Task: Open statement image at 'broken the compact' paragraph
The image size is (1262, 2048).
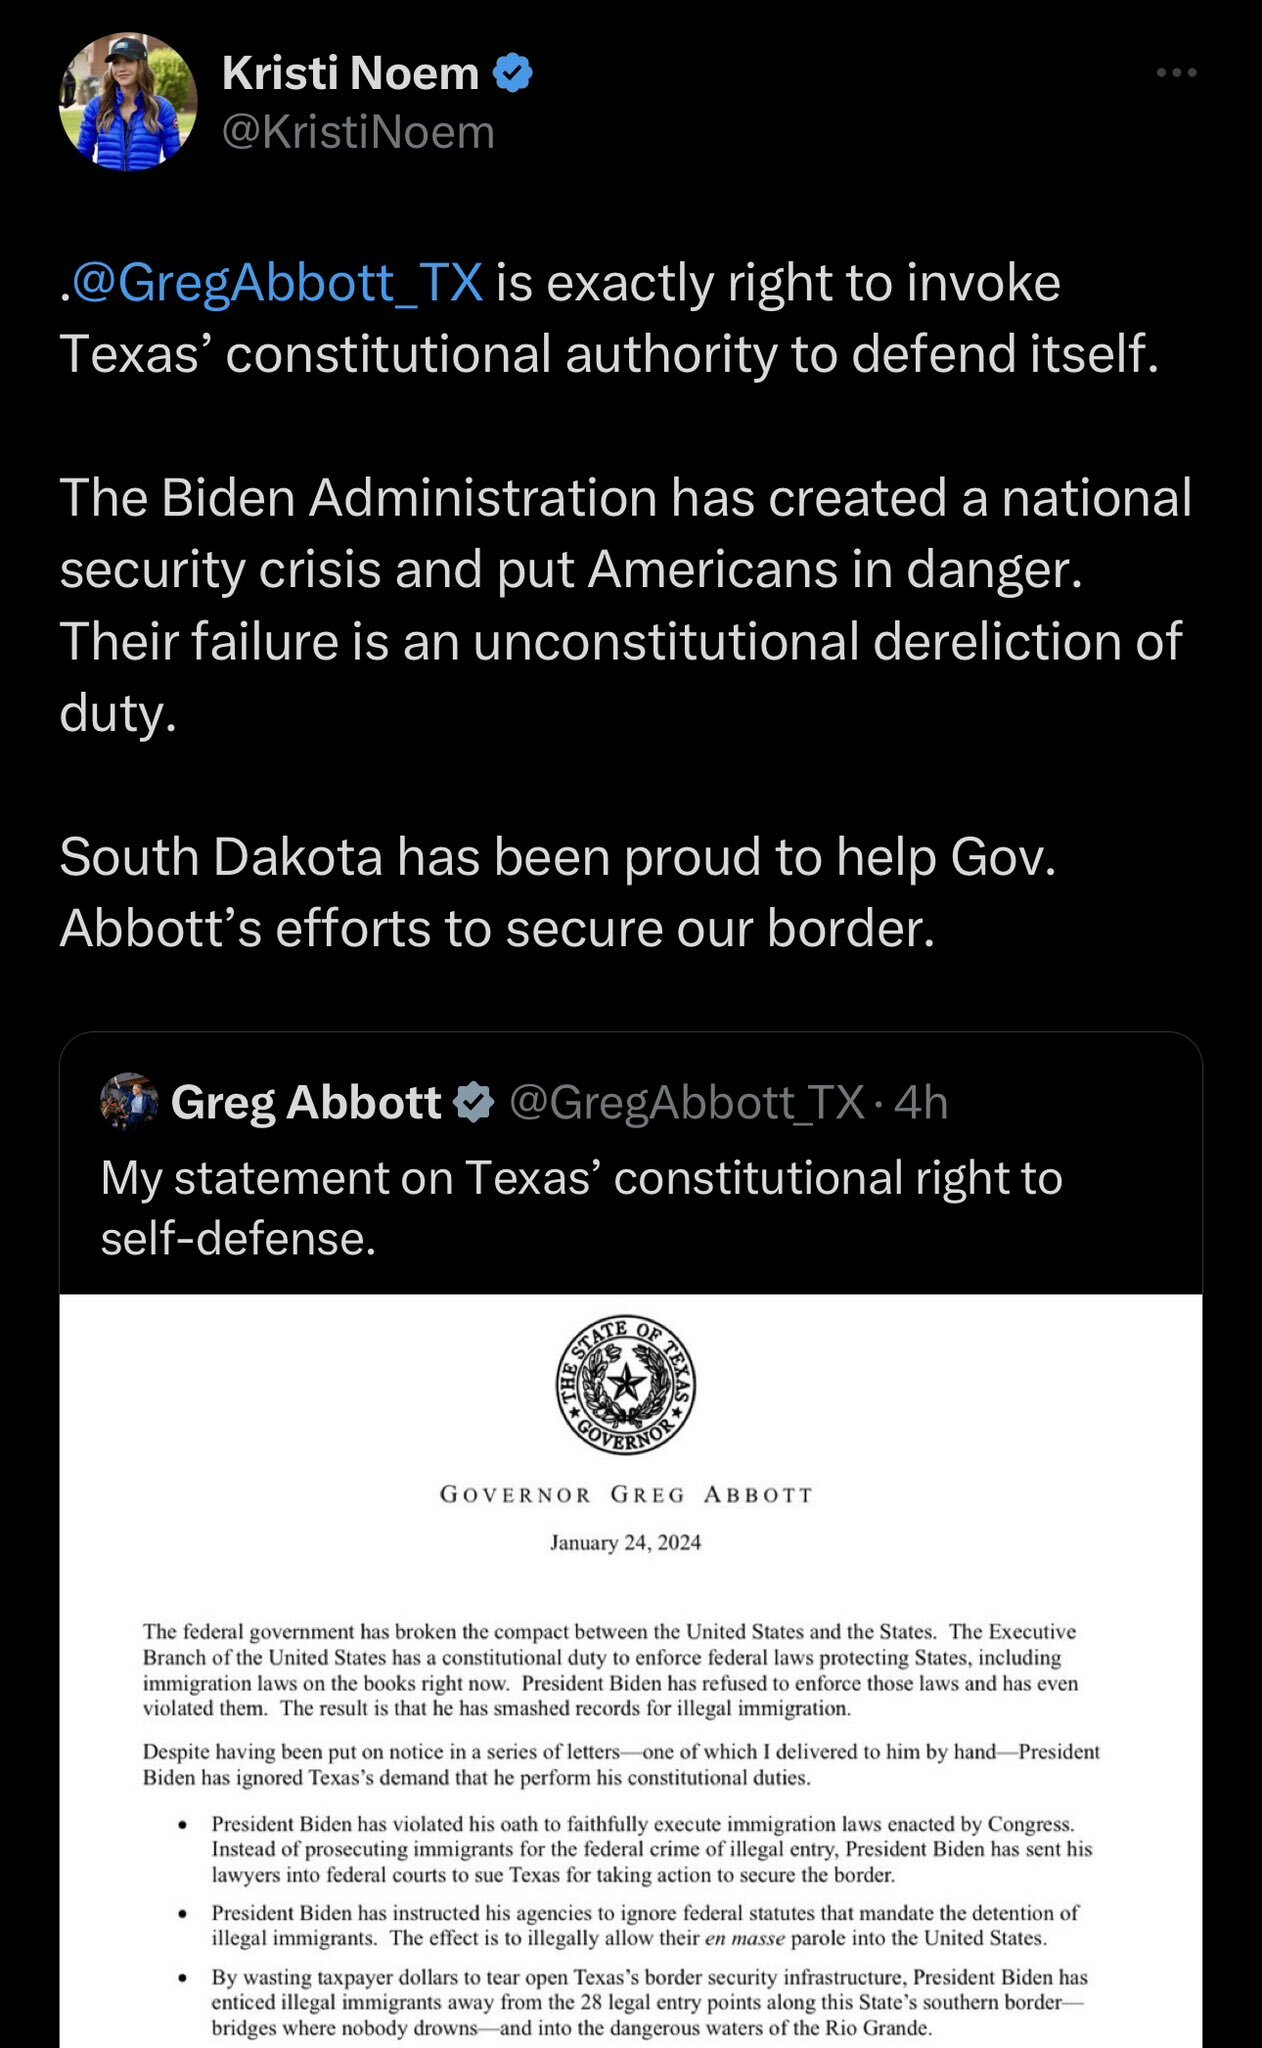Action: (610, 1669)
